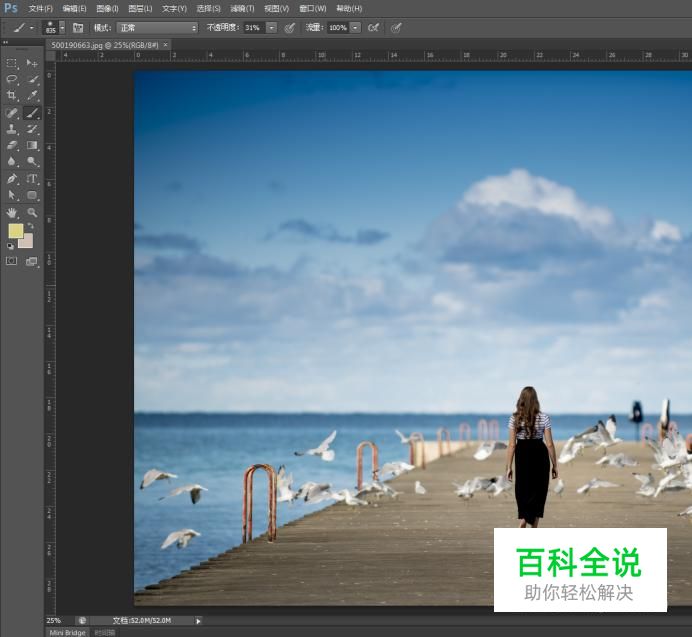Open the 视图(V) menu
Screen dimensions: 692x637
pos(277,8)
